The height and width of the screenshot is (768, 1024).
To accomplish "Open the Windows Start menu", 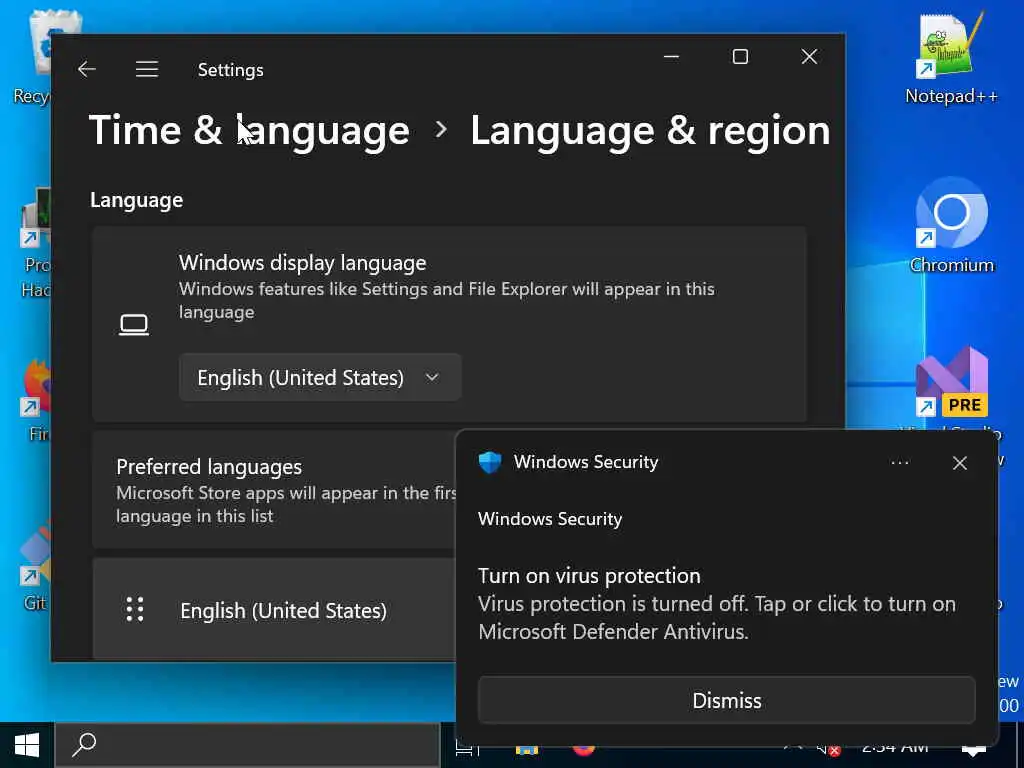I will pyautogui.click(x=27, y=745).
